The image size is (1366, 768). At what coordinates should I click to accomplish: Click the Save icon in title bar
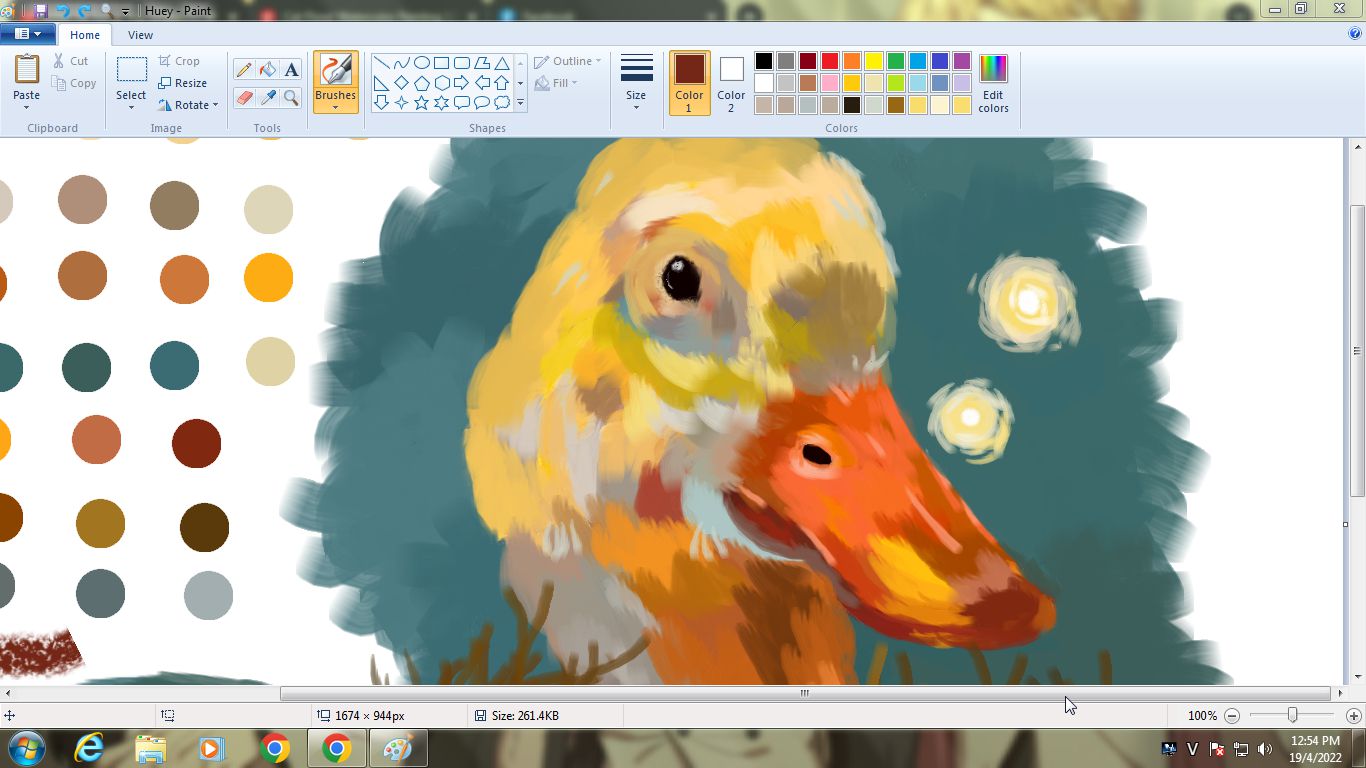(x=41, y=10)
